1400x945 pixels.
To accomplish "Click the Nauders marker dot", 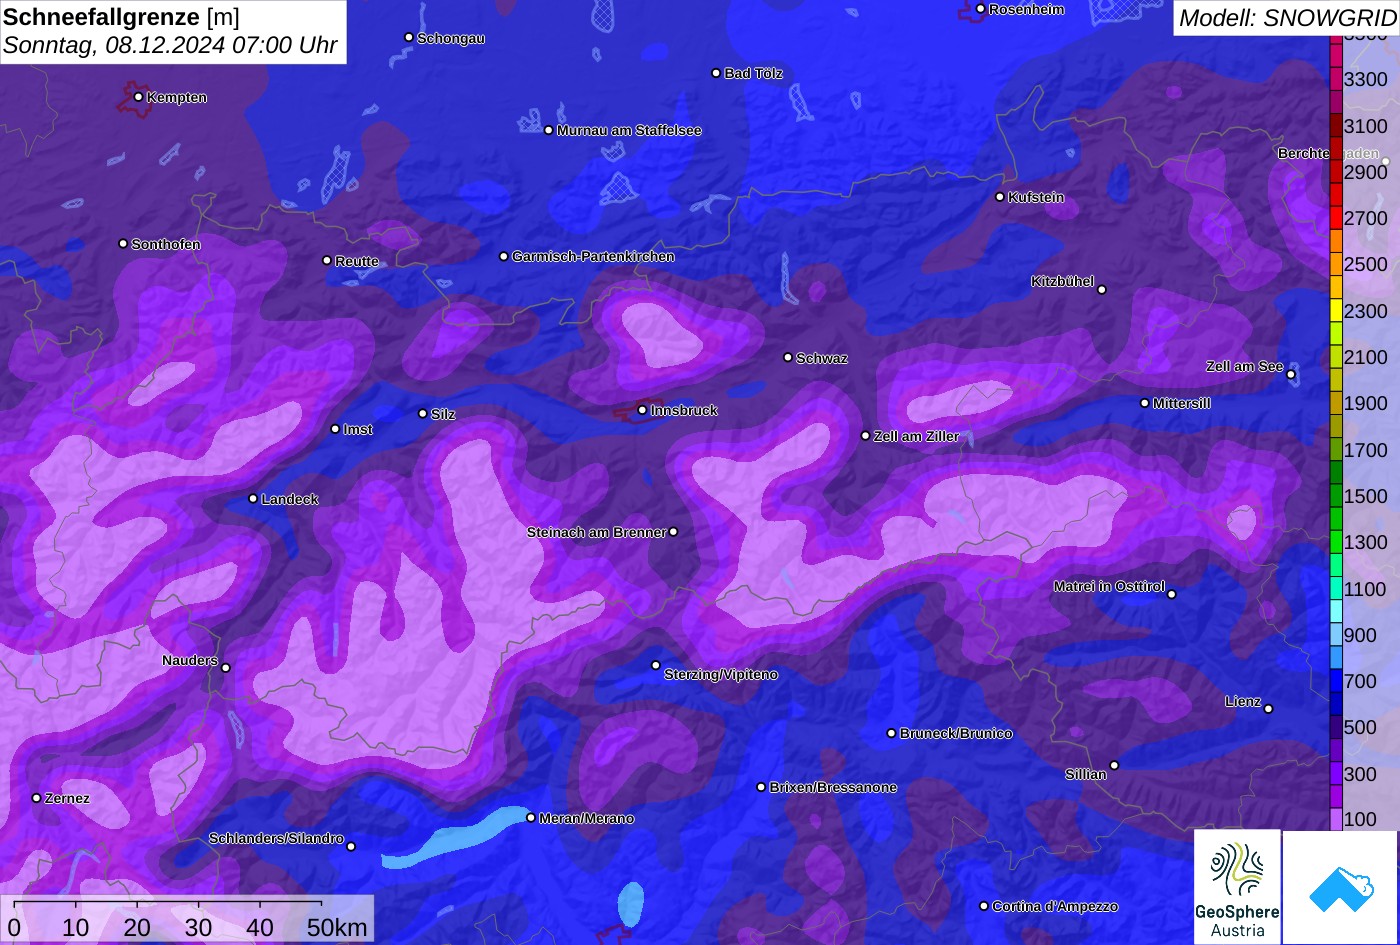I will pos(226,668).
